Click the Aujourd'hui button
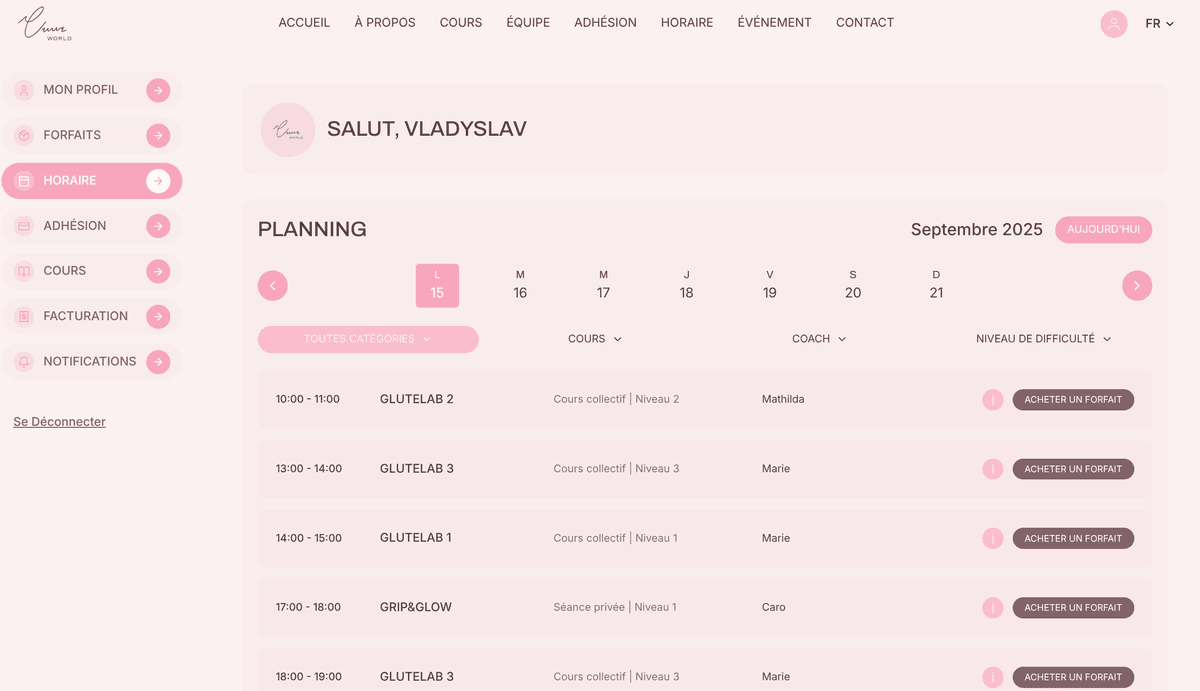 (1103, 230)
